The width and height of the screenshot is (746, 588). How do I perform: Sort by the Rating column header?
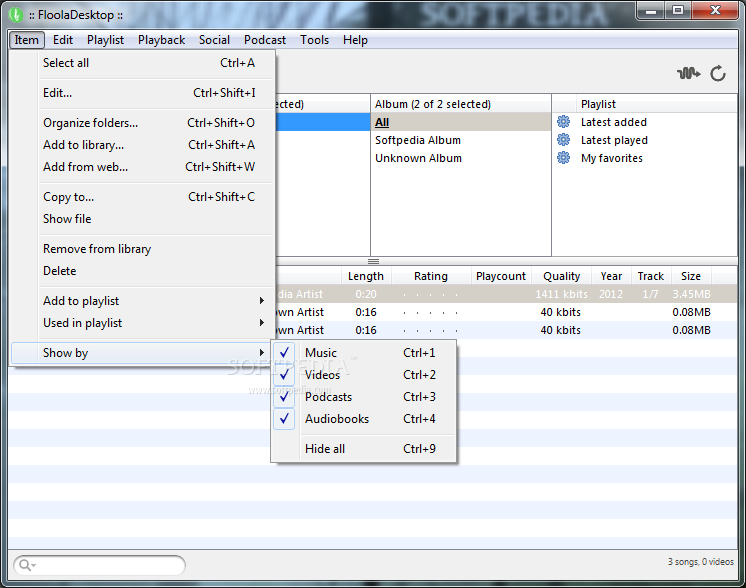[431, 276]
